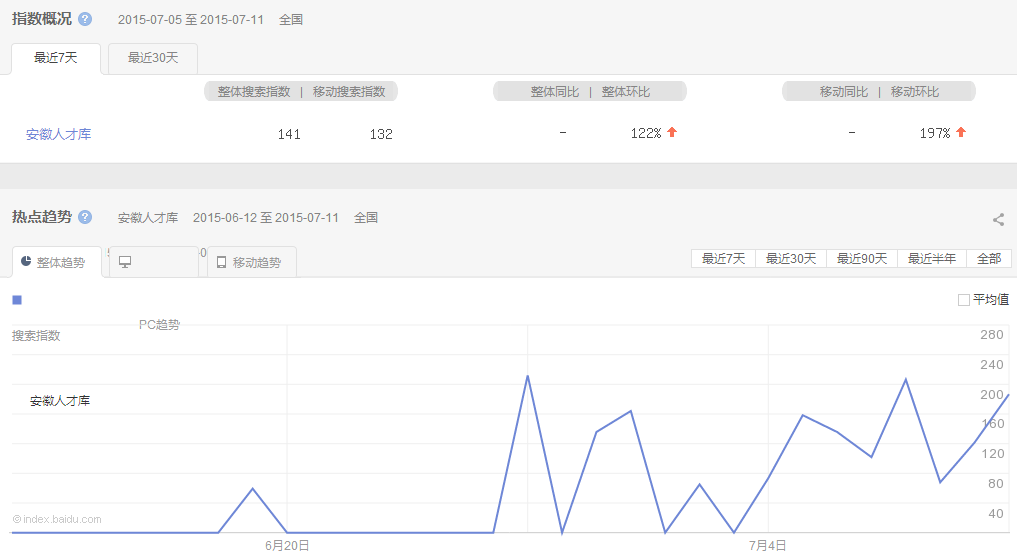
Task: Show chart for 最近7天 range
Action: point(723,258)
